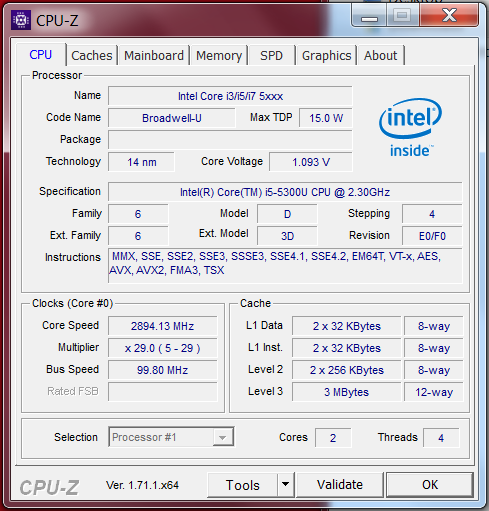489x511 pixels.
Task: Click the Ext. Family value field
Action: [x=138, y=236]
